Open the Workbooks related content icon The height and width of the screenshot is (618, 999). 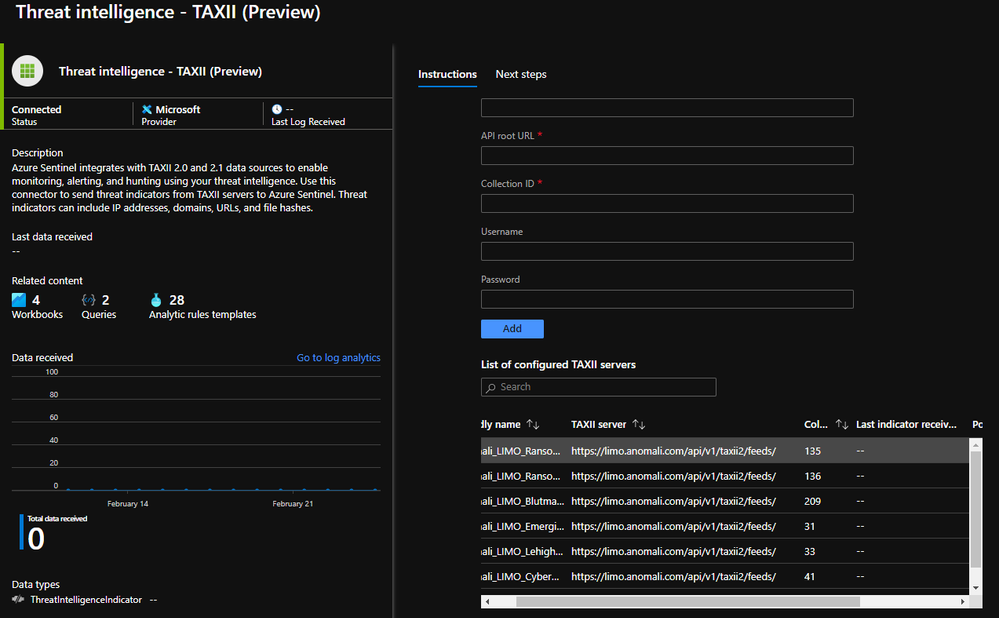coord(19,299)
